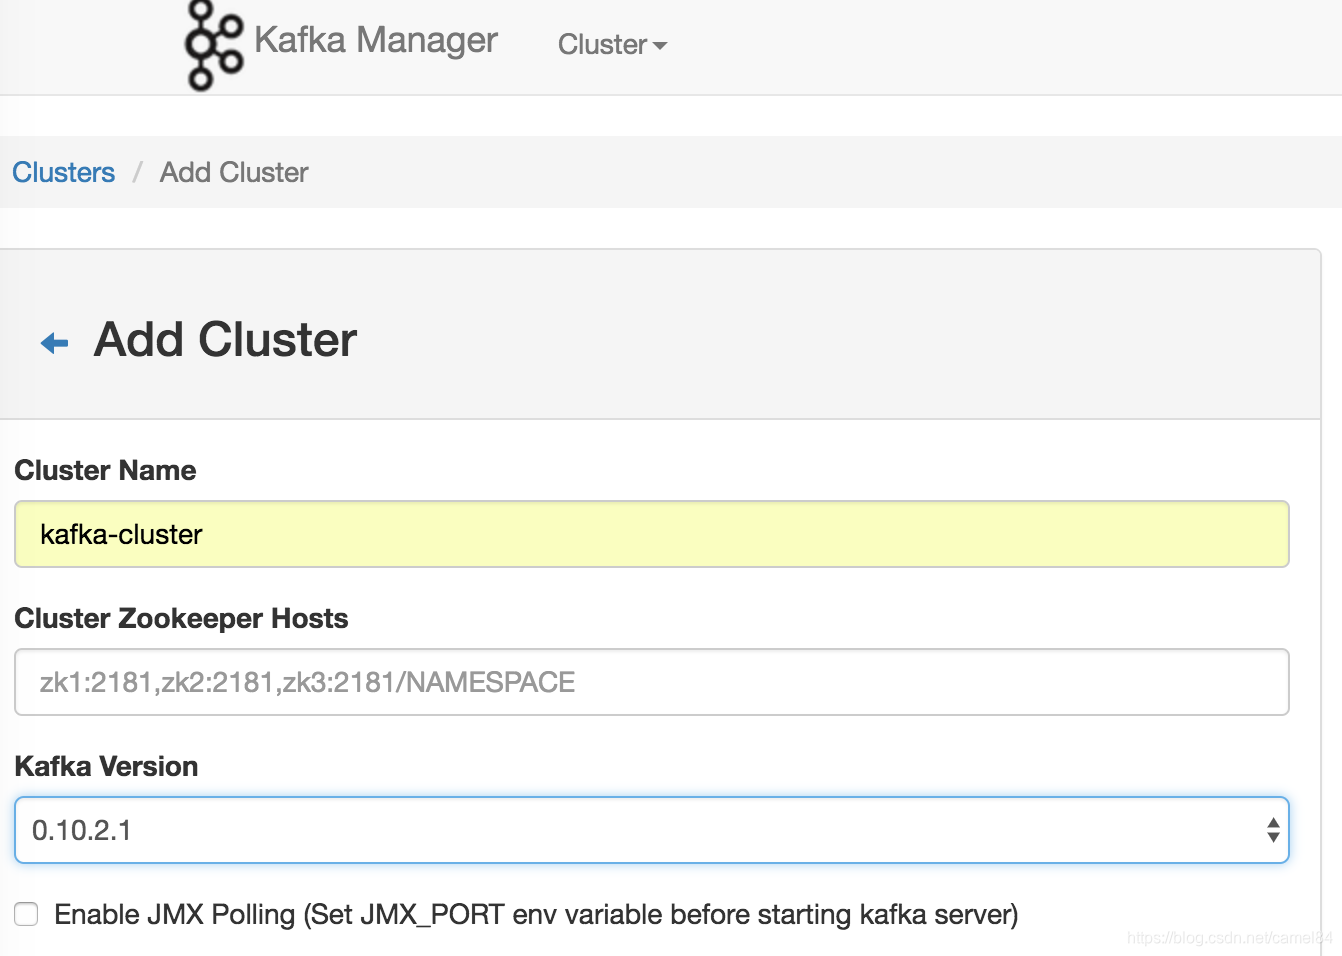Click the Cluster Zookeeper Hosts label

coord(181,618)
